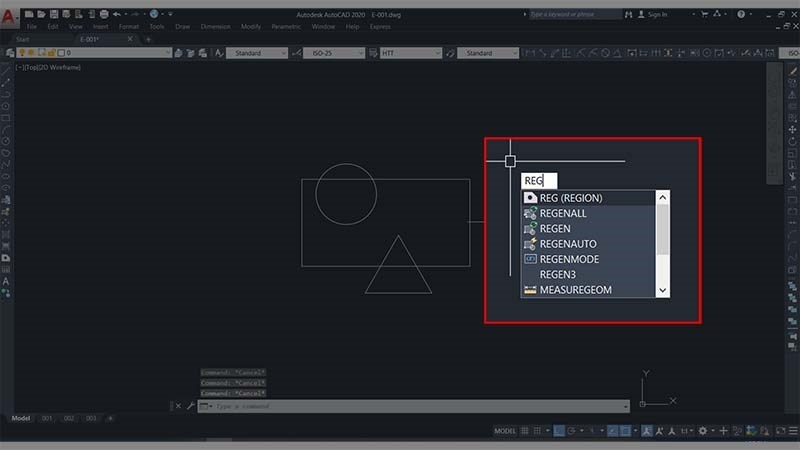Open the Draw menu
The width and height of the screenshot is (800, 450).
(x=182, y=27)
